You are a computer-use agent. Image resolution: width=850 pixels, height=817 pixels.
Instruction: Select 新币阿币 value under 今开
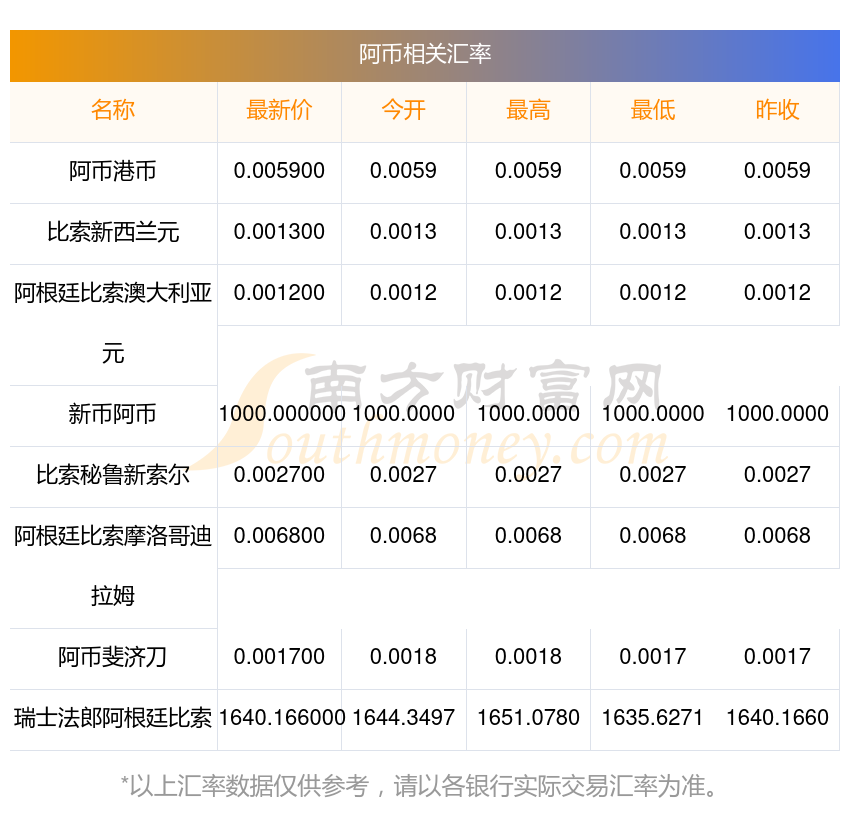pyautogui.click(x=403, y=414)
